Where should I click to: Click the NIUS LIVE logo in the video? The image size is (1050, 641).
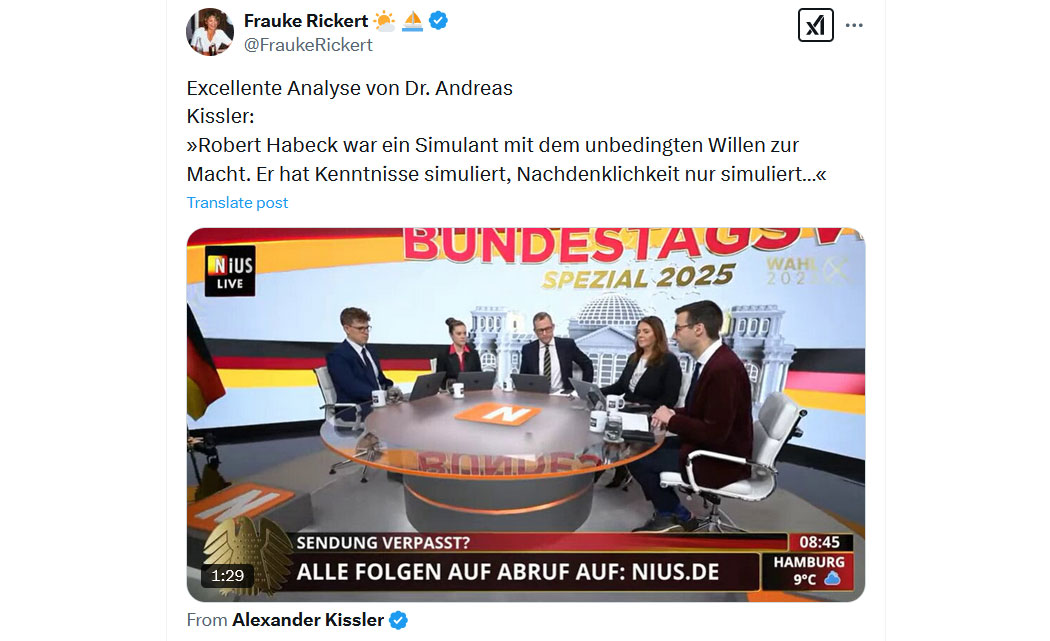click(230, 271)
